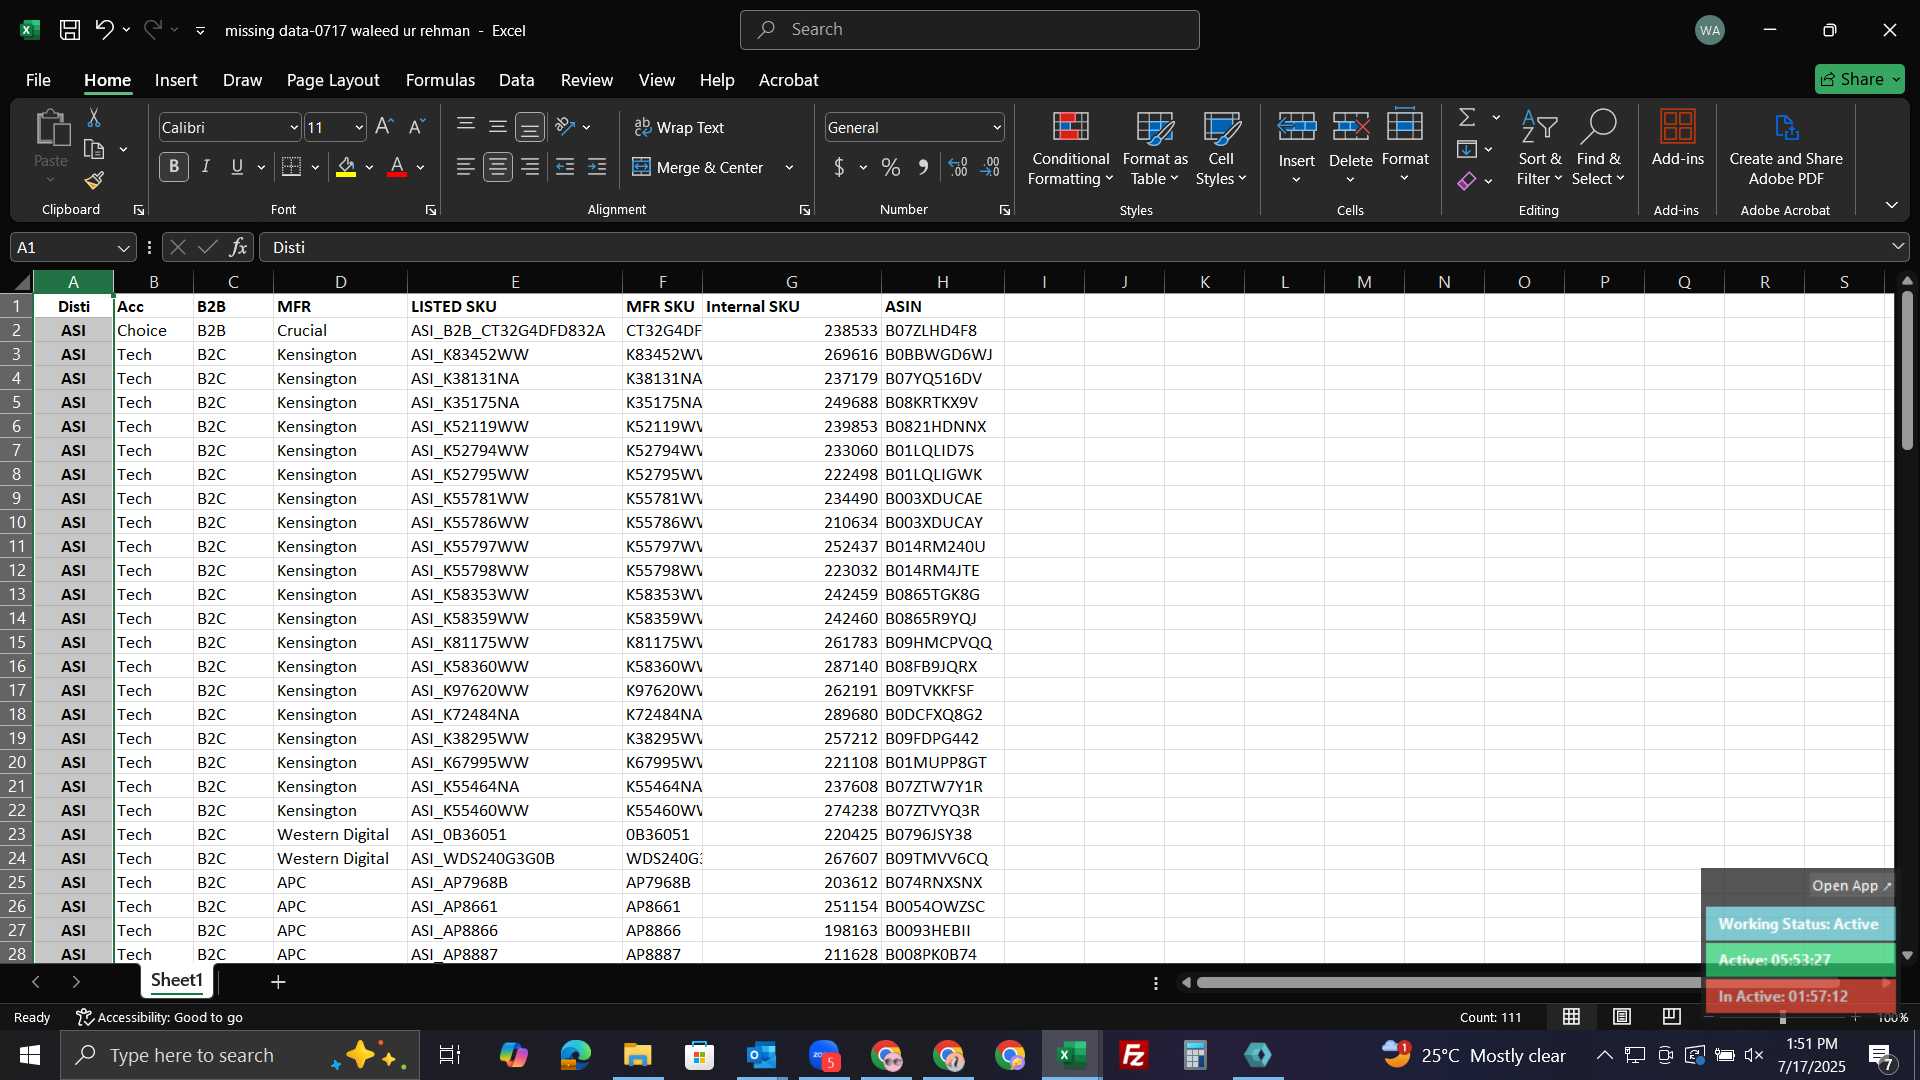Increase the cell indent

(597, 167)
